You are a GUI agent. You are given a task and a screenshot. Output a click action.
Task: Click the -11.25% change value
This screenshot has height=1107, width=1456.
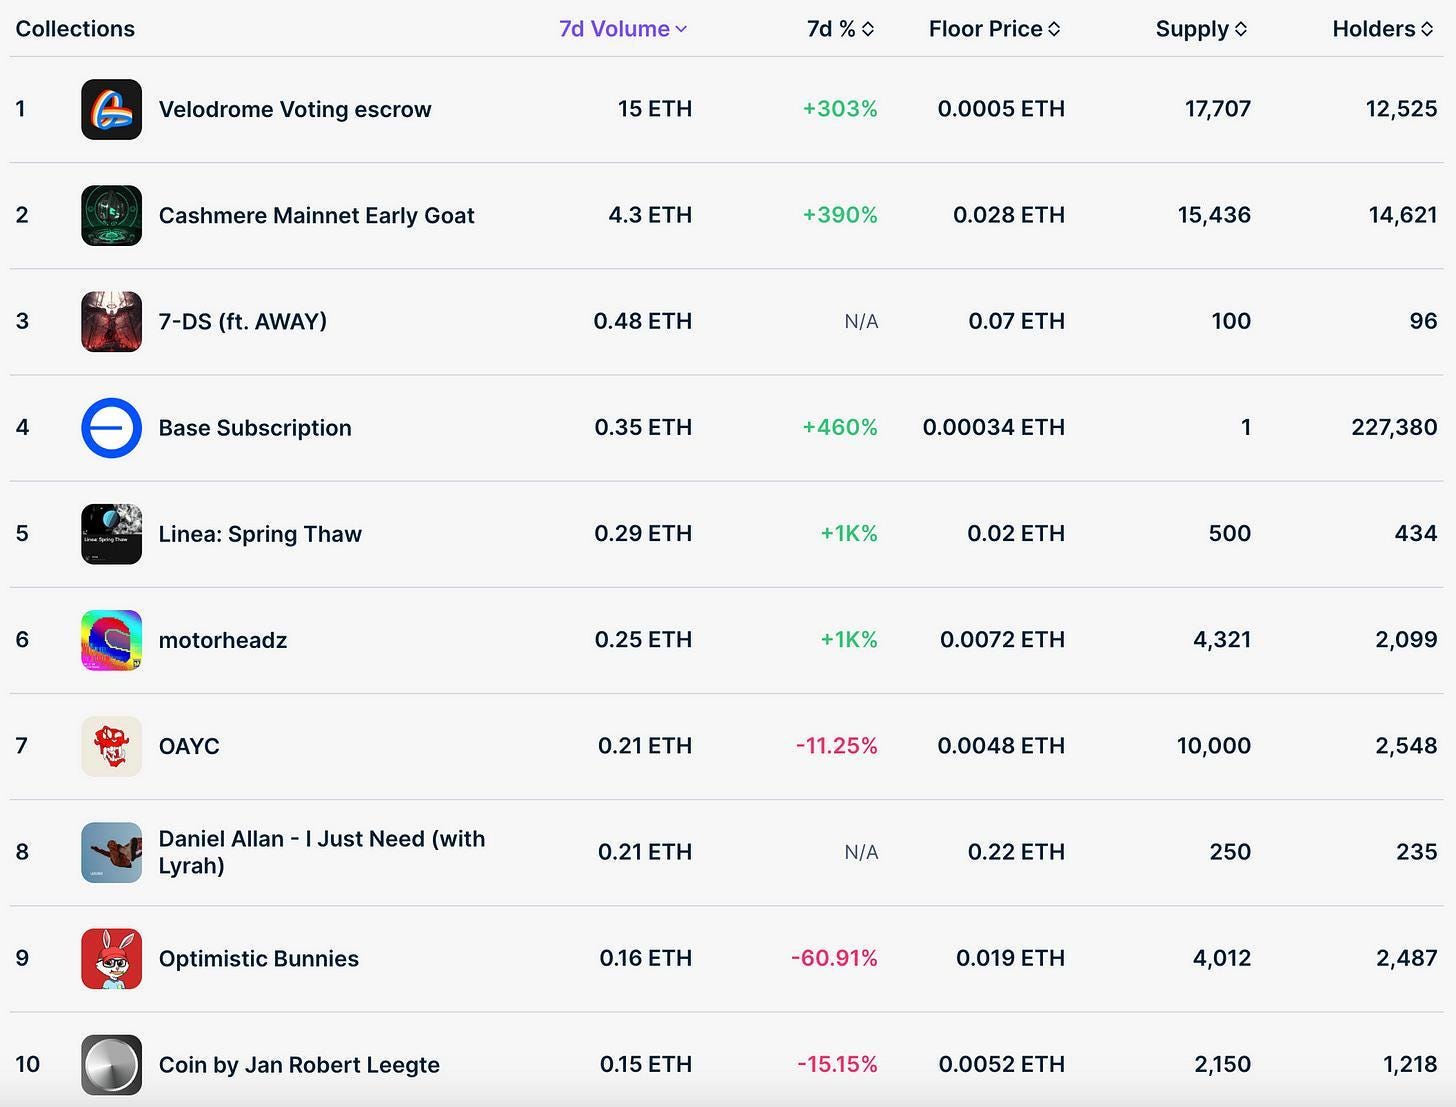tap(837, 746)
